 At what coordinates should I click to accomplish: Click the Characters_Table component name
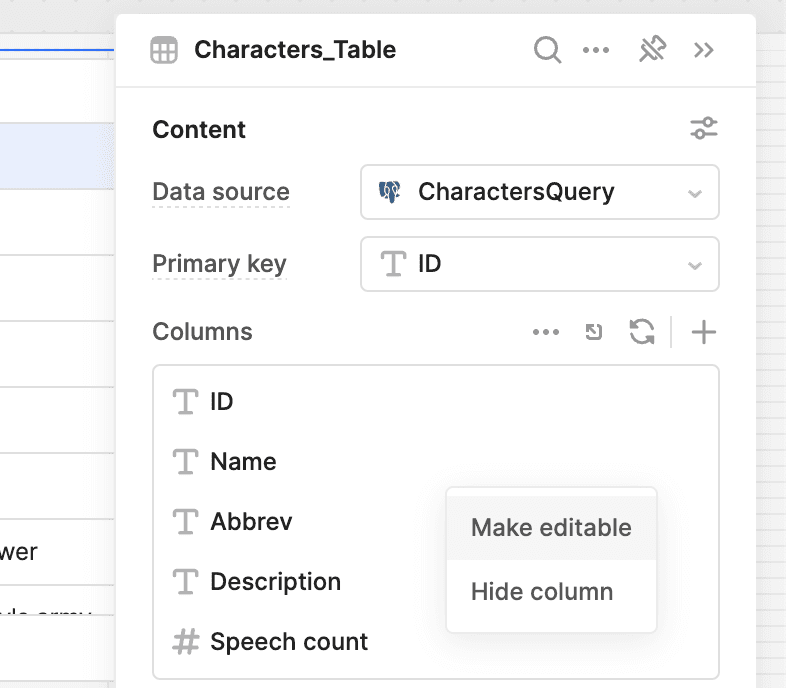295,50
